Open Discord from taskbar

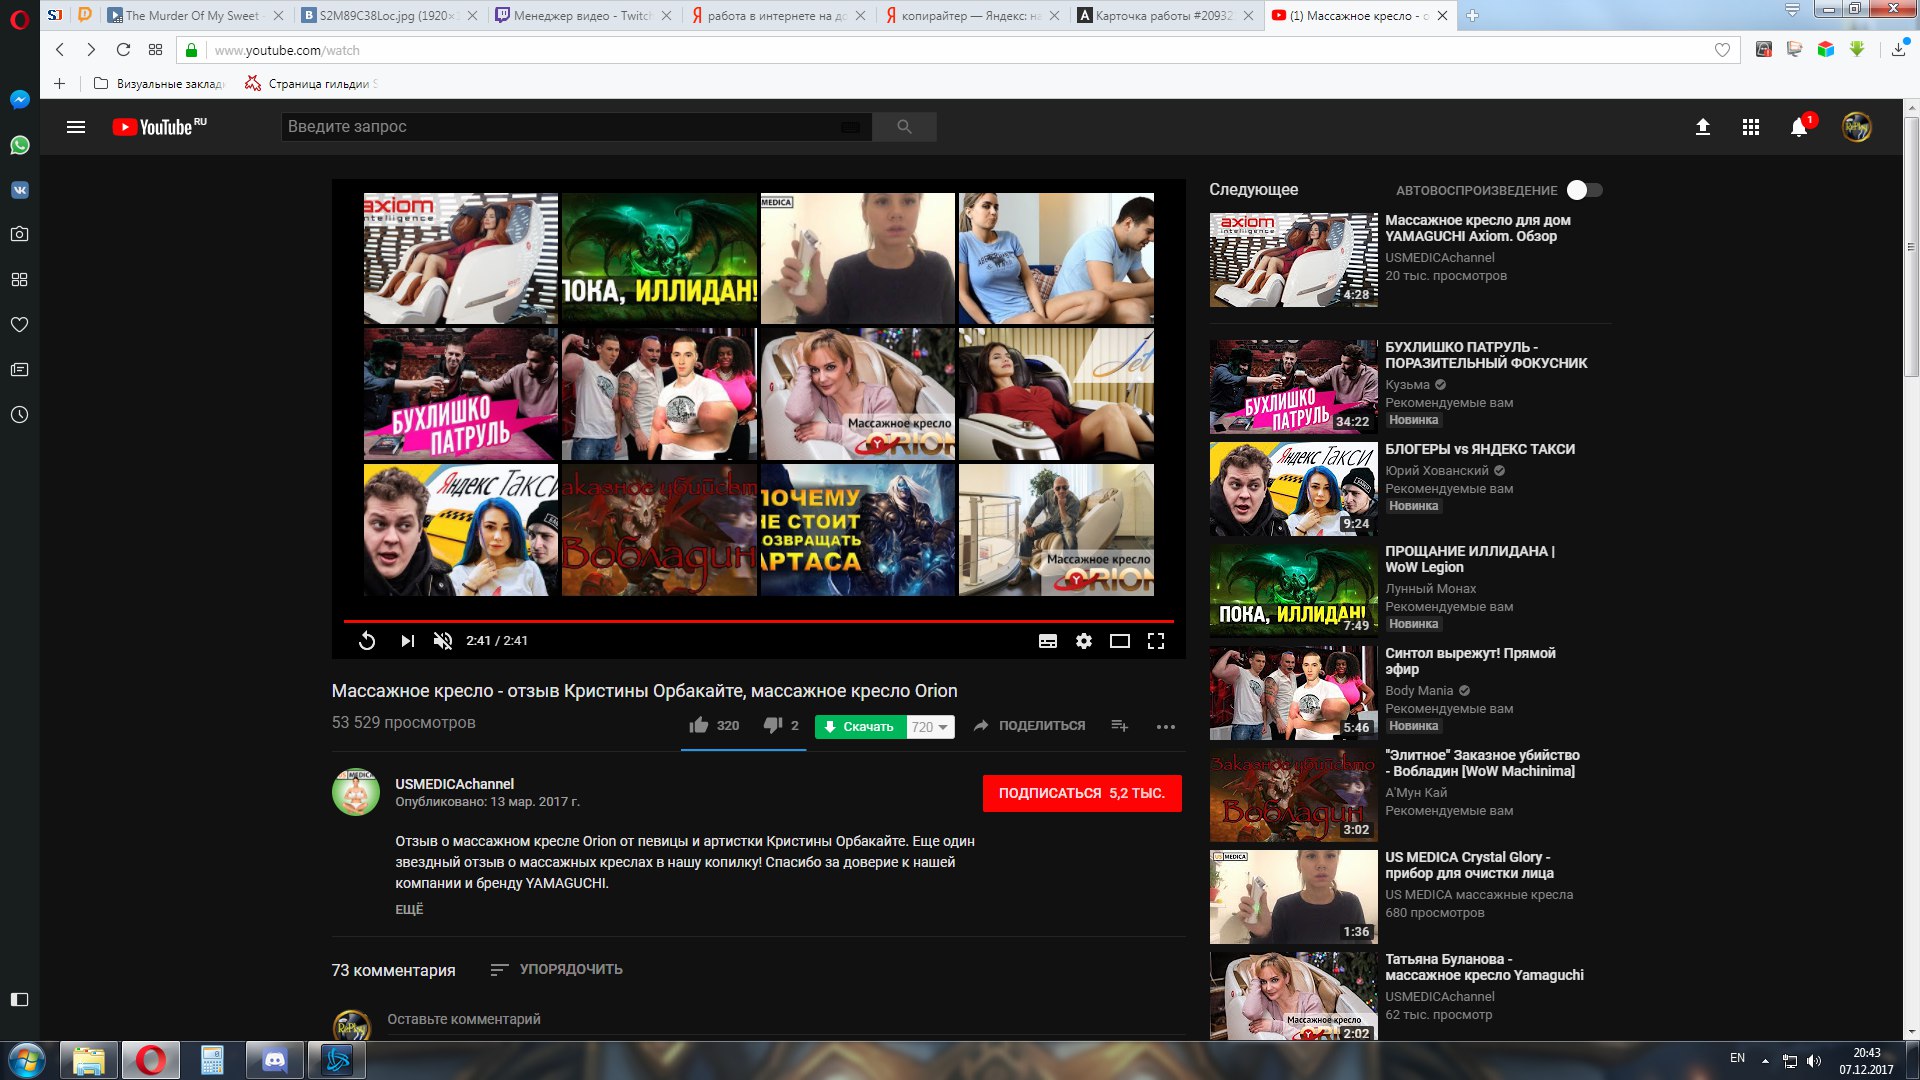[274, 1060]
